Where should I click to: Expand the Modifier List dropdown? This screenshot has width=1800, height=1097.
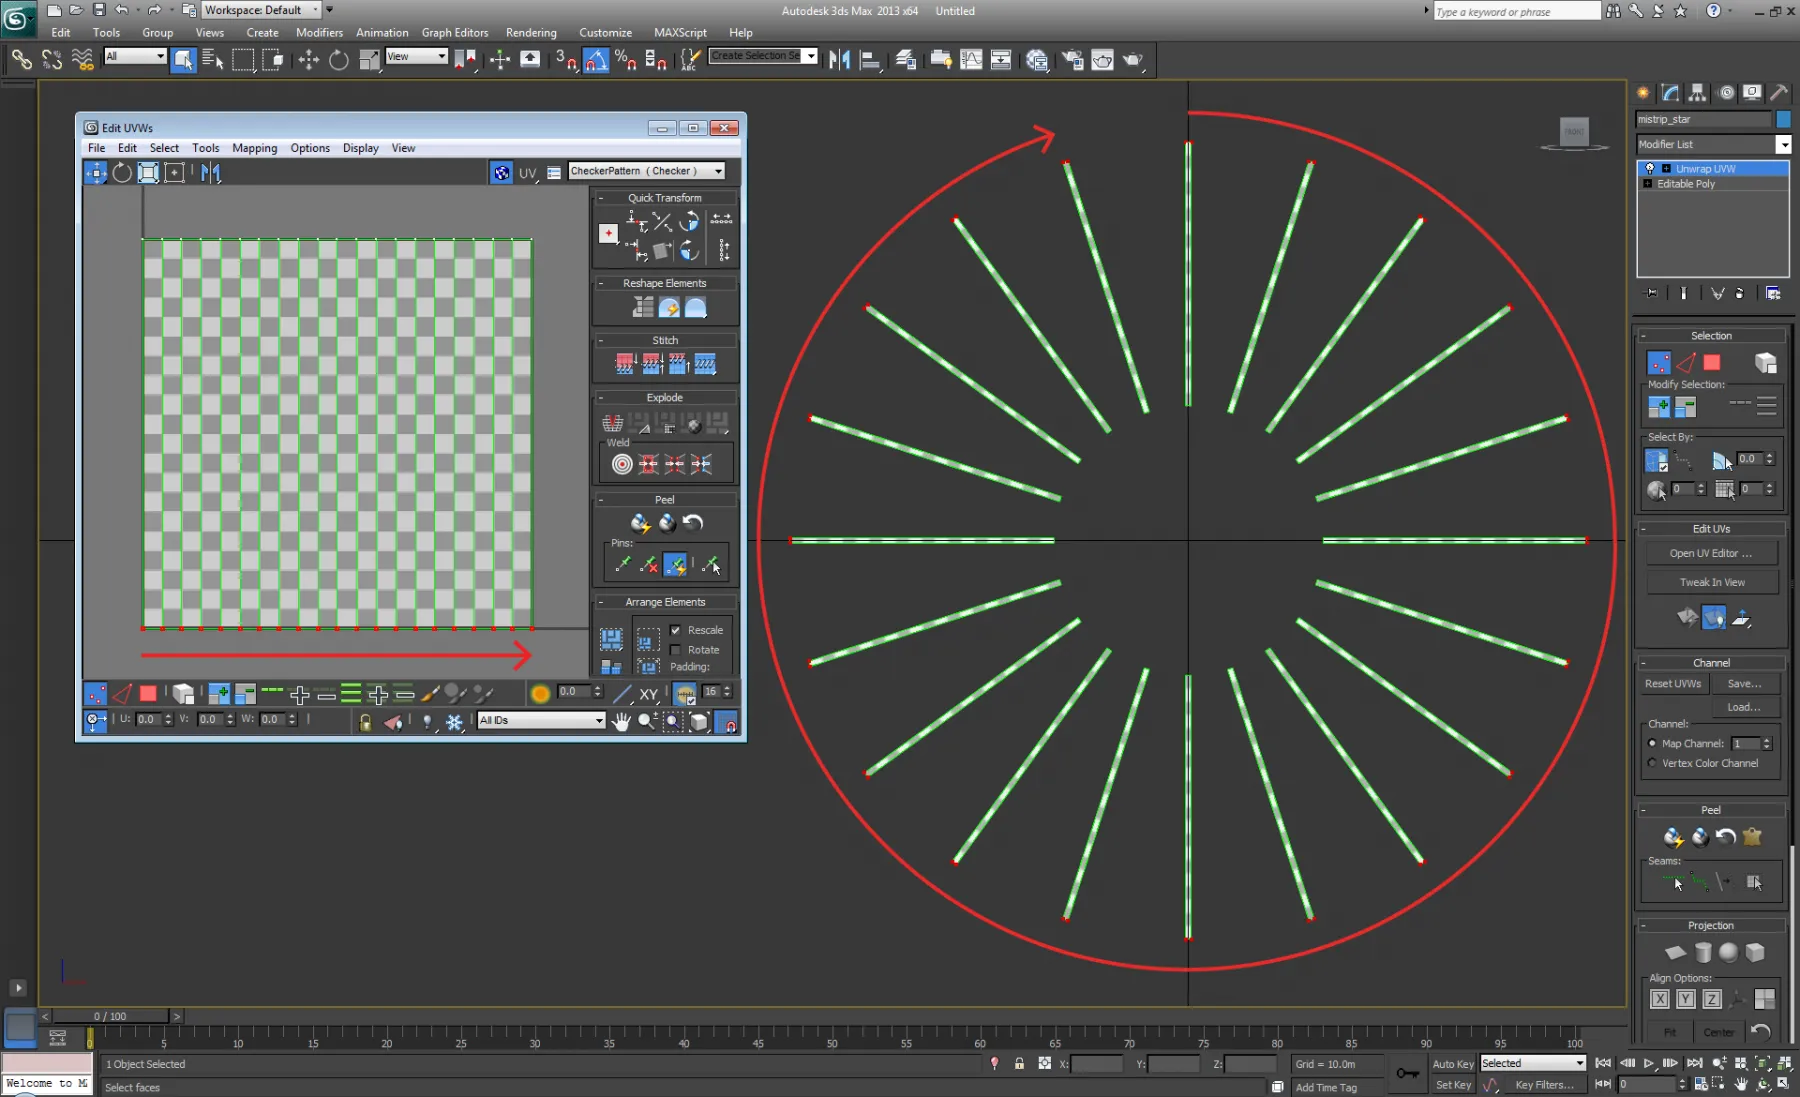1782,145
